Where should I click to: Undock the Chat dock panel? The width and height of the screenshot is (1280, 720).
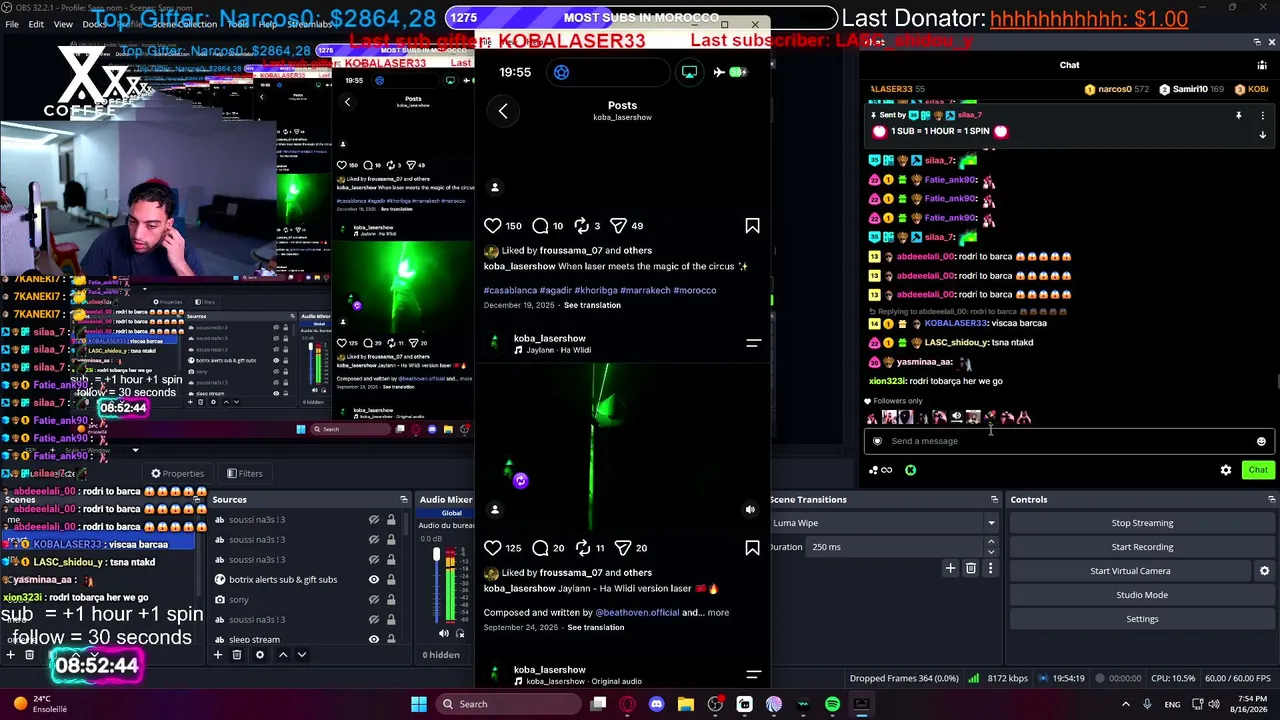click(1257, 42)
